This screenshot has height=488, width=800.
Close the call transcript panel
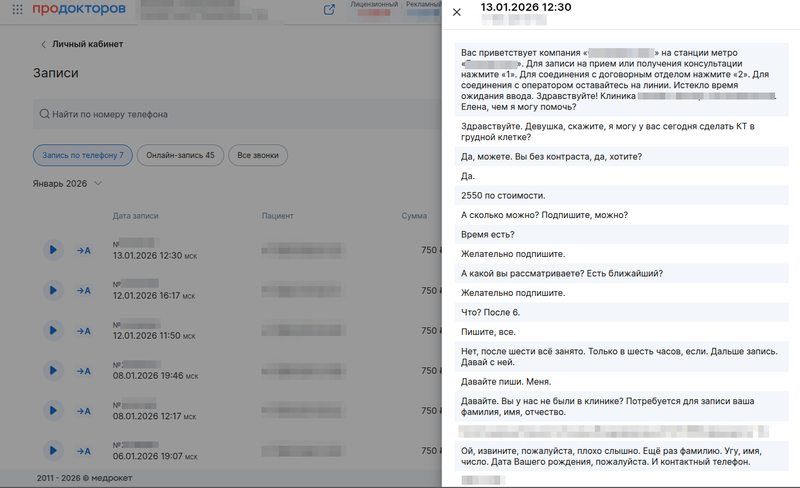[457, 12]
